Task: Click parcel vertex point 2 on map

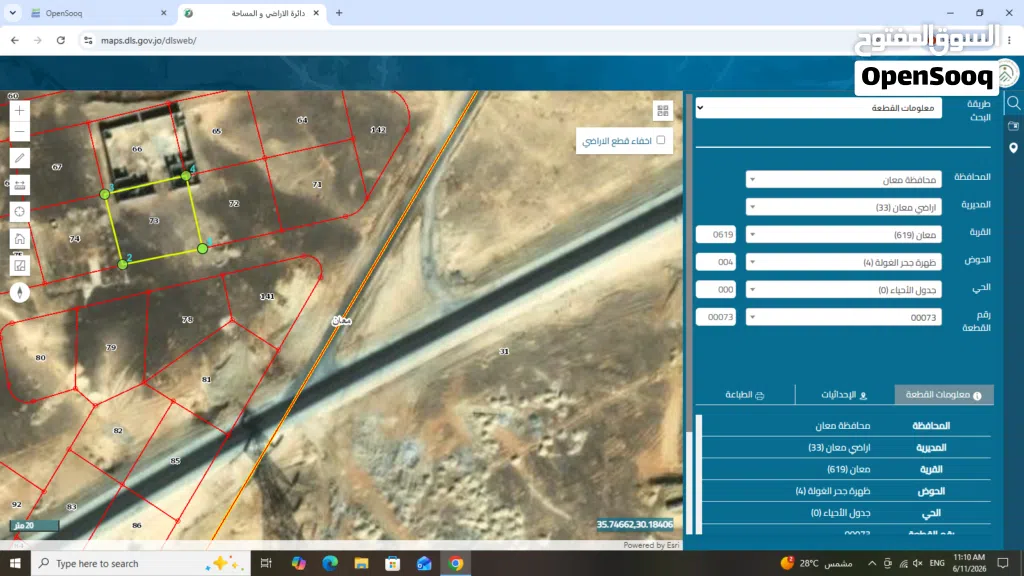Action: tap(123, 264)
